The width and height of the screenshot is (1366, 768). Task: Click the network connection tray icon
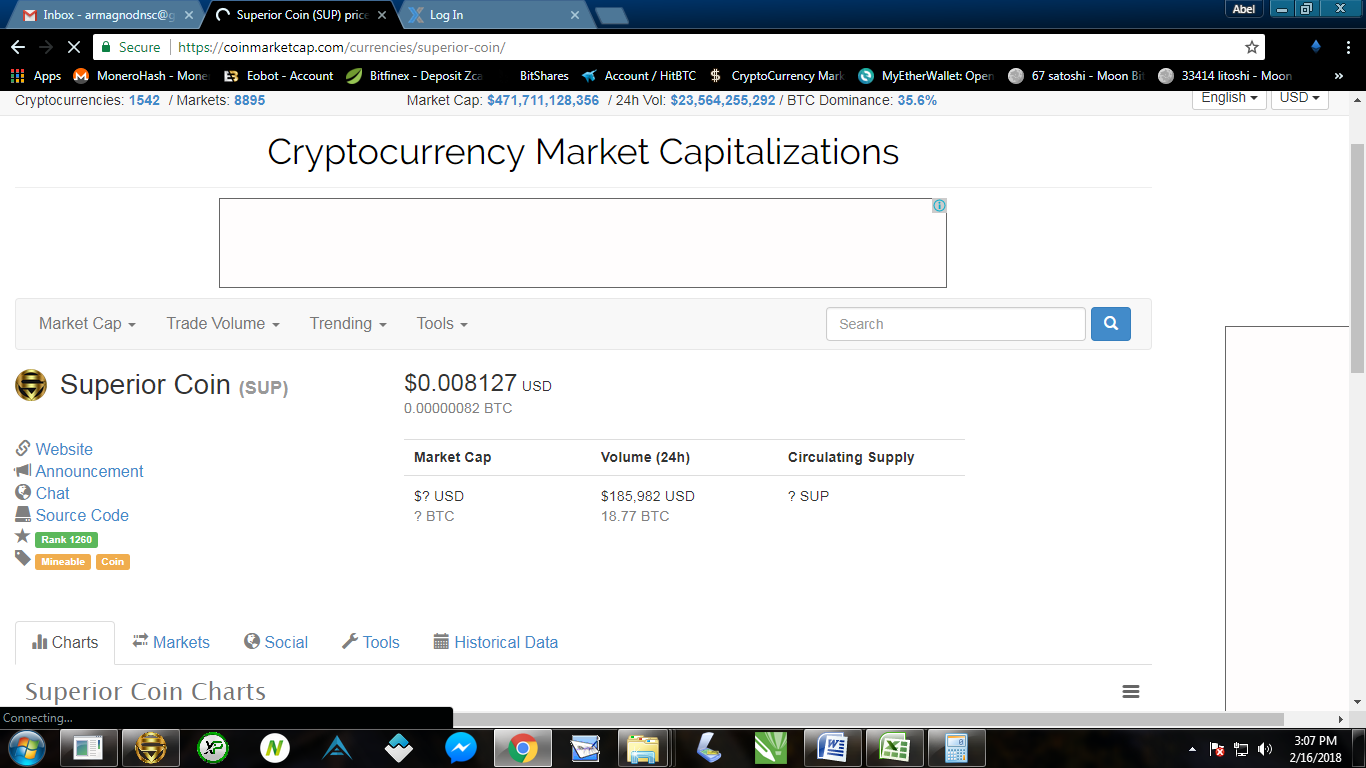coord(1241,749)
